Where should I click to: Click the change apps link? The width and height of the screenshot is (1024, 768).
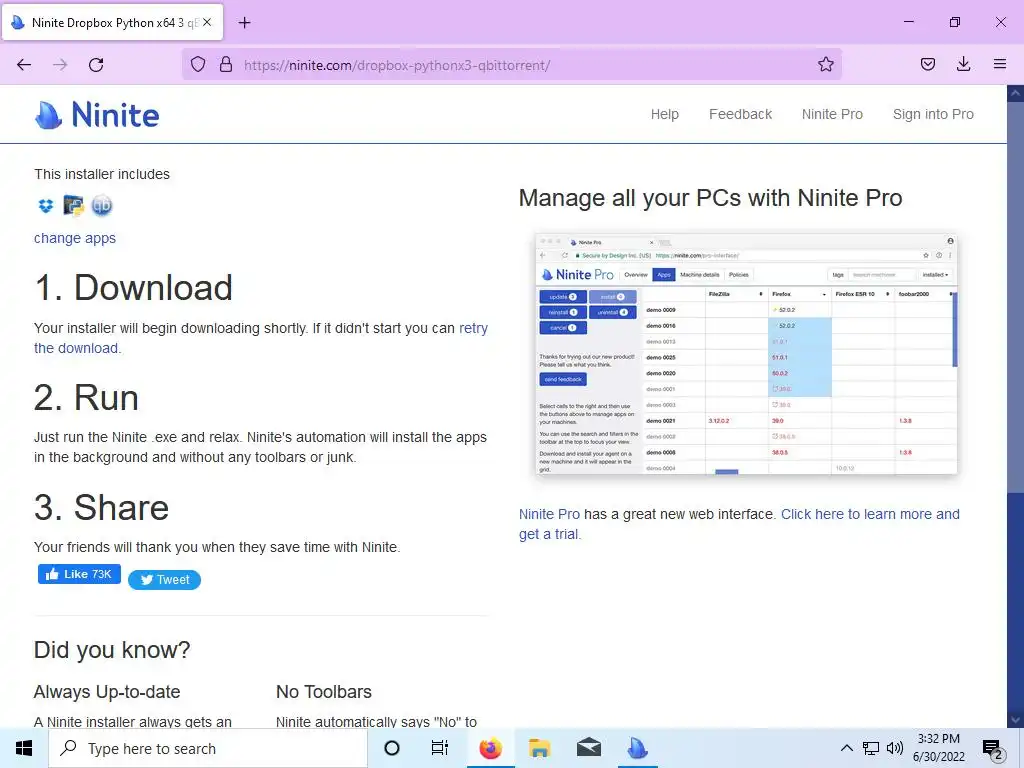(75, 238)
